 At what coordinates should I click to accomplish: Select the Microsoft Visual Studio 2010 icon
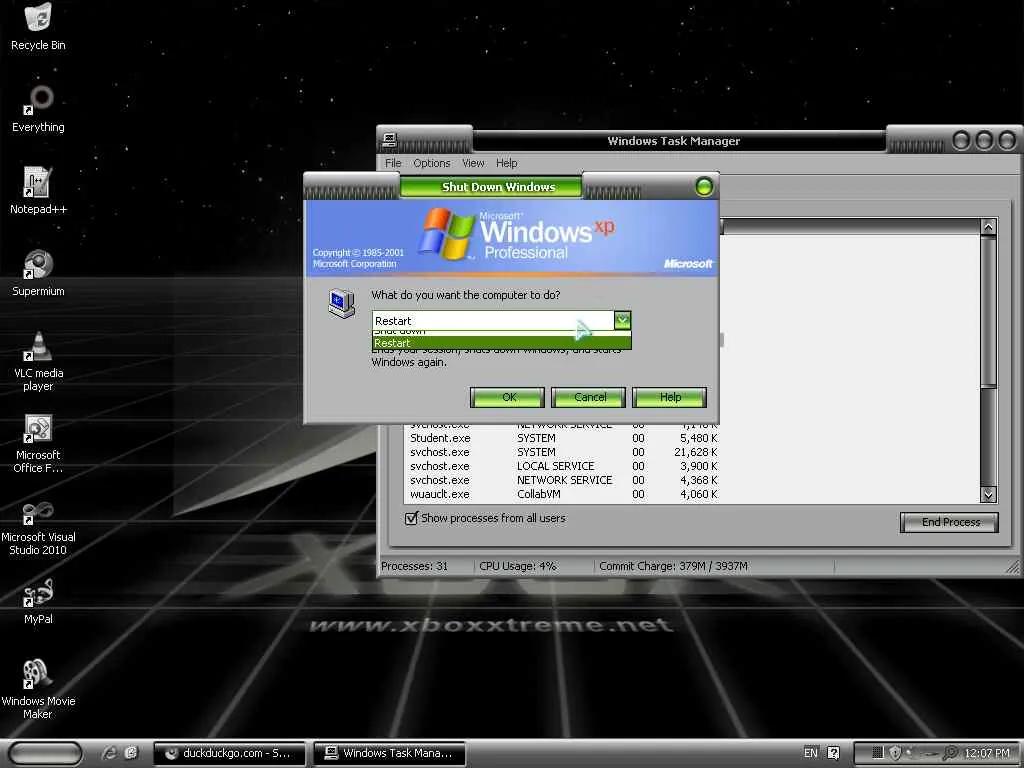(x=38, y=526)
